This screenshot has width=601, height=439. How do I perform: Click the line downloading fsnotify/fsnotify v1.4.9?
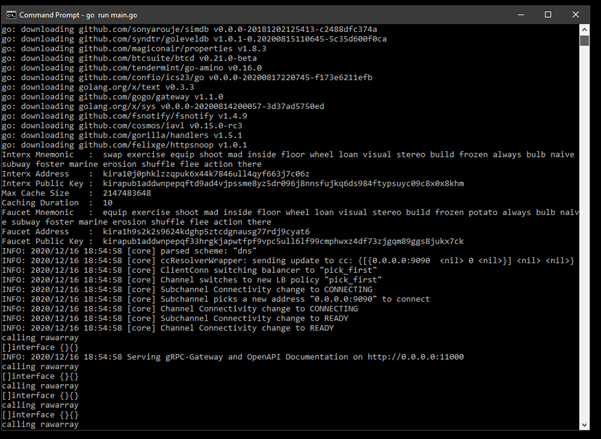point(124,116)
